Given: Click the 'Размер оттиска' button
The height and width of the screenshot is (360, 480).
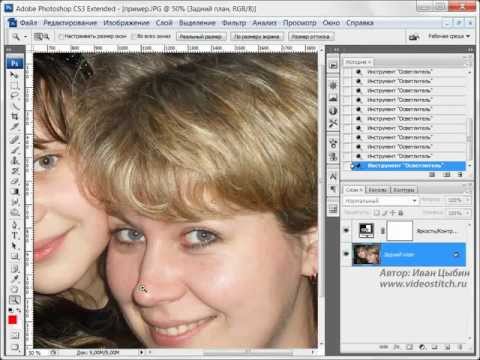Looking at the screenshot, I should pos(311,36).
